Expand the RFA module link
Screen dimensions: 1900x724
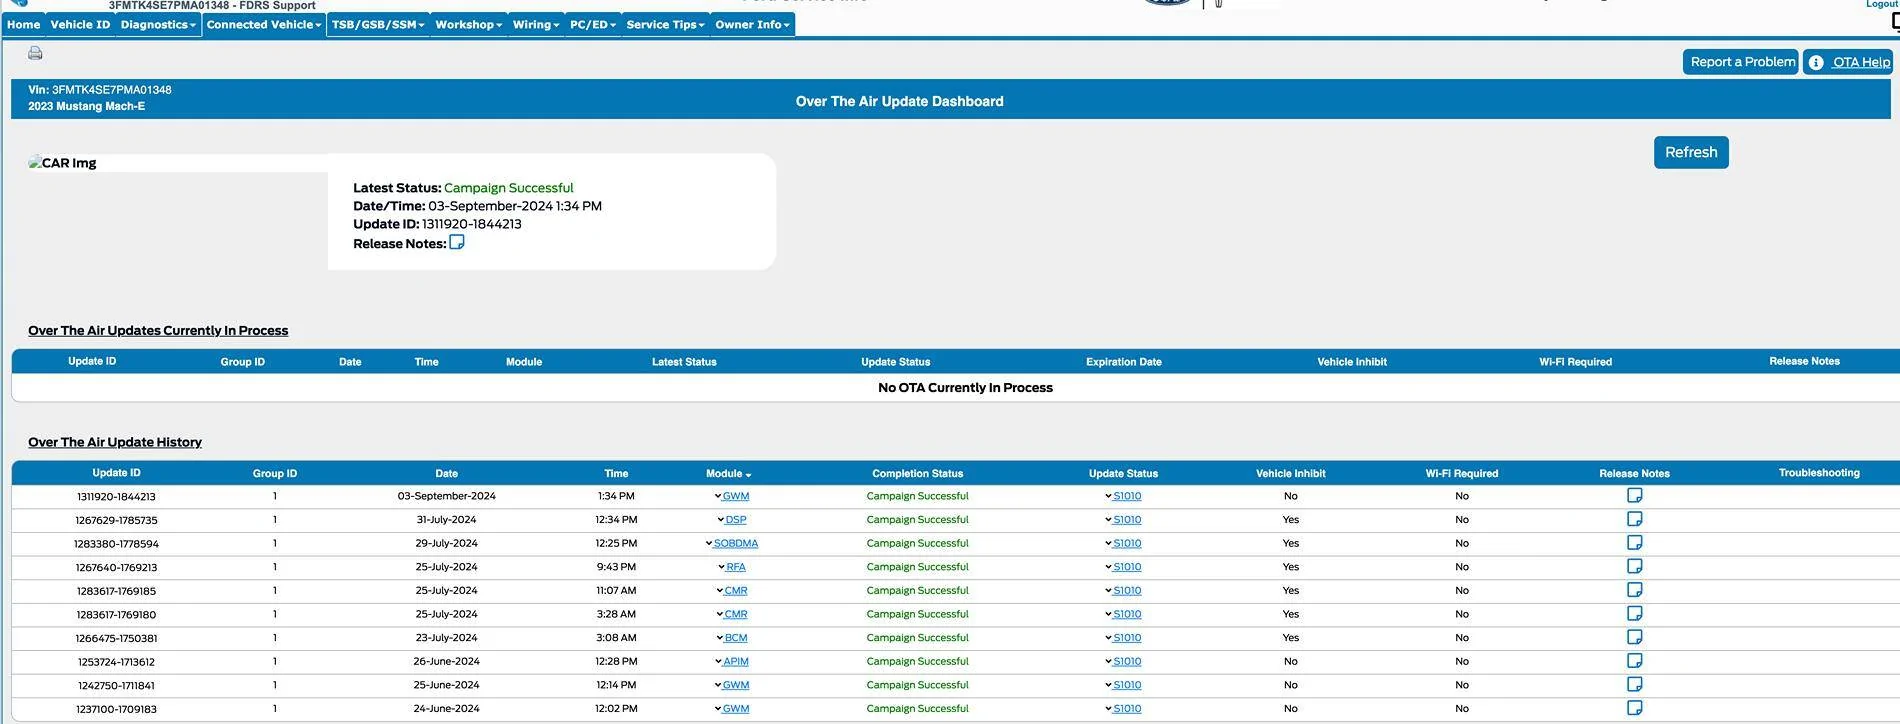coord(732,567)
